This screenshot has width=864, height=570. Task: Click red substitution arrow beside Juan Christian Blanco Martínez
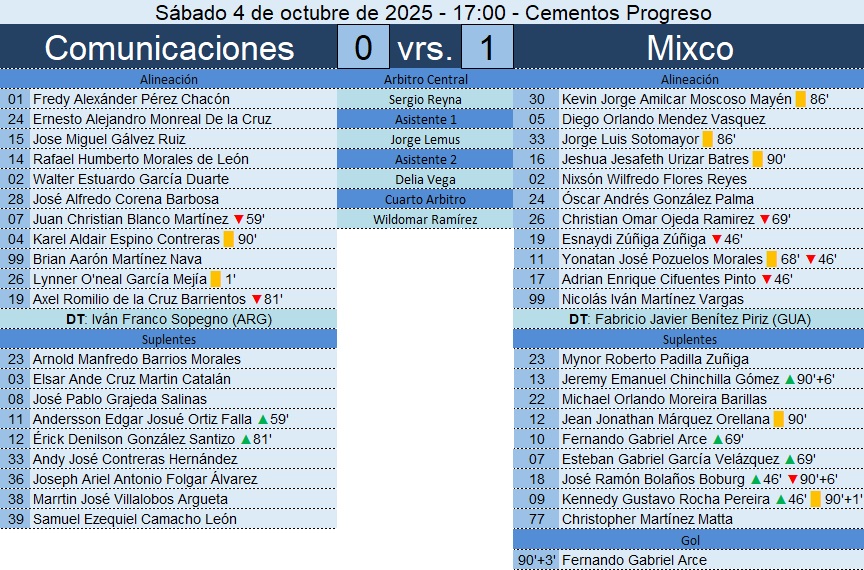coord(238,219)
